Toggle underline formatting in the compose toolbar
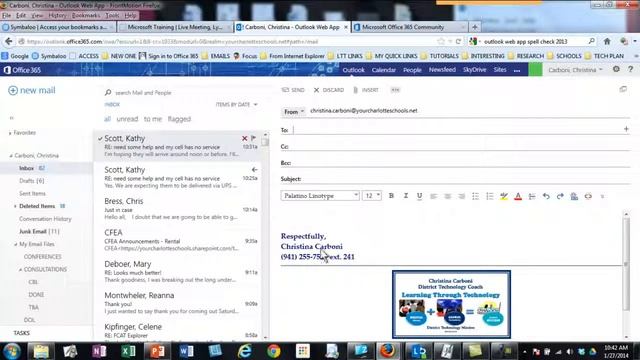This screenshot has width=640, height=360. point(419,196)
